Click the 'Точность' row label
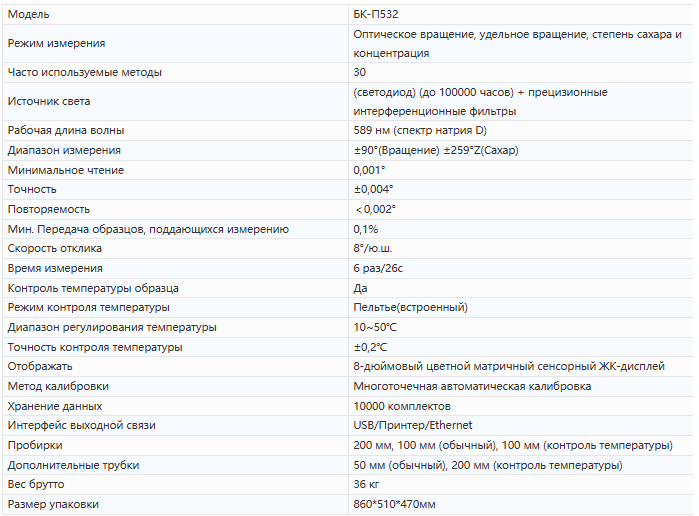 [x=32, y=190]
